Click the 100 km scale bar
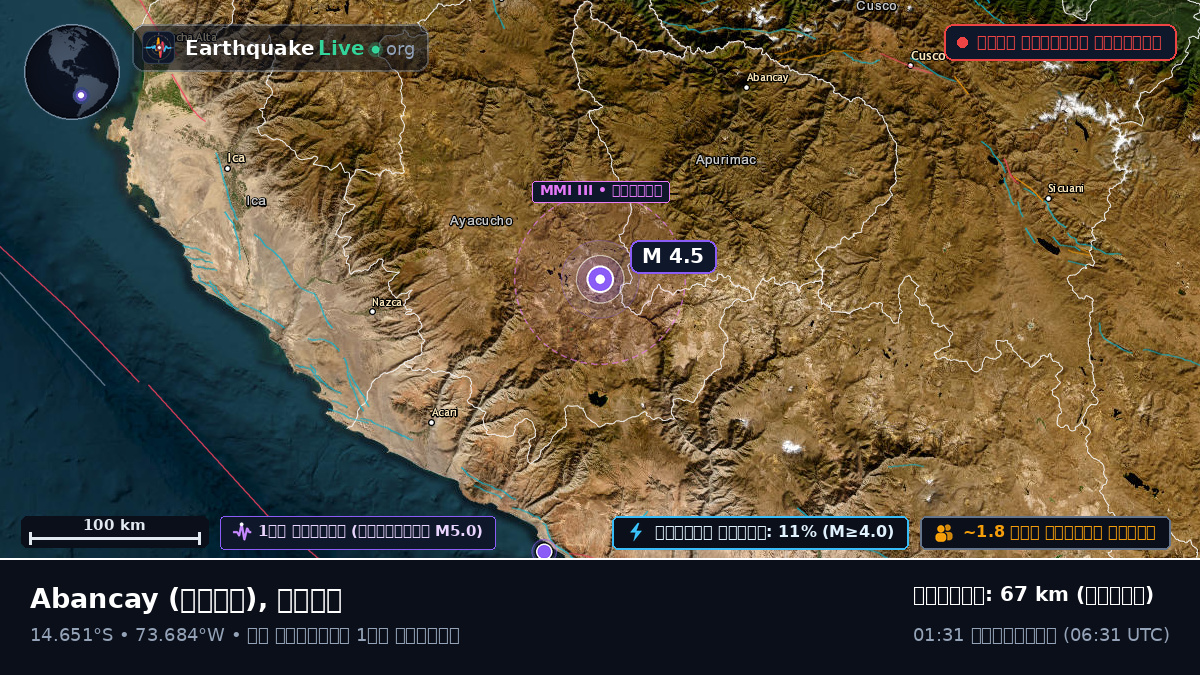Viewport: 1200px width, 675px height. click(115, 532)
